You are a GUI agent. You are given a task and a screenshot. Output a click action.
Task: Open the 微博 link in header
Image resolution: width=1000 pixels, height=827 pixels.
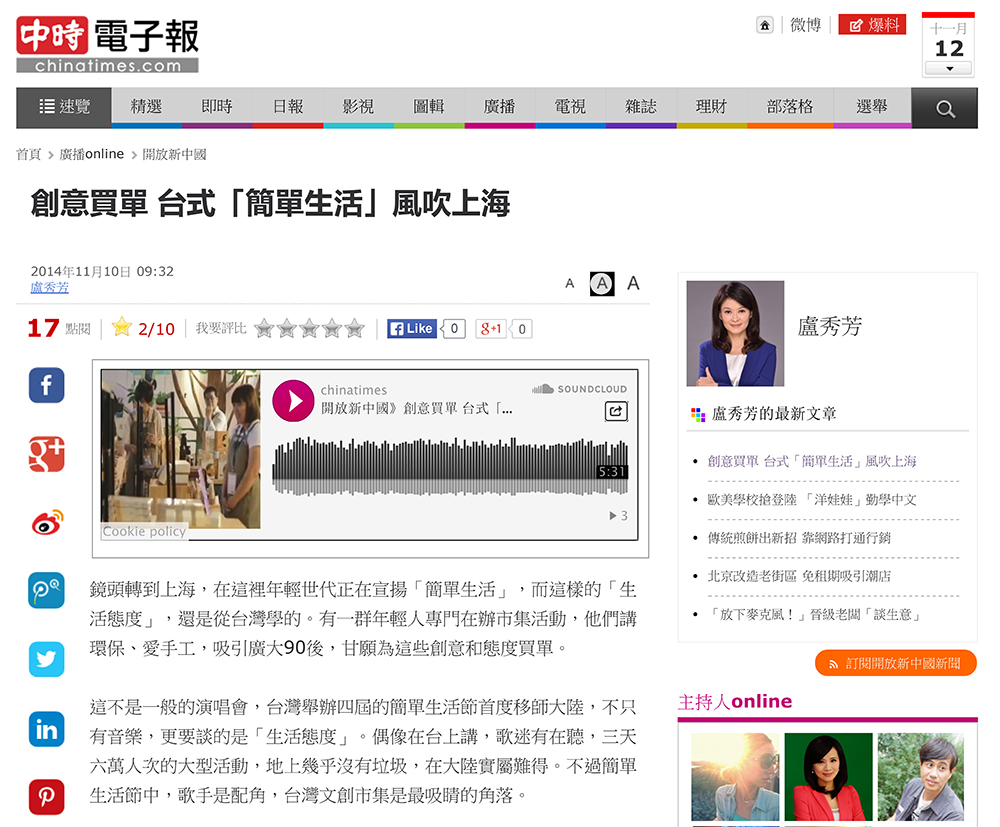(805, 25)
